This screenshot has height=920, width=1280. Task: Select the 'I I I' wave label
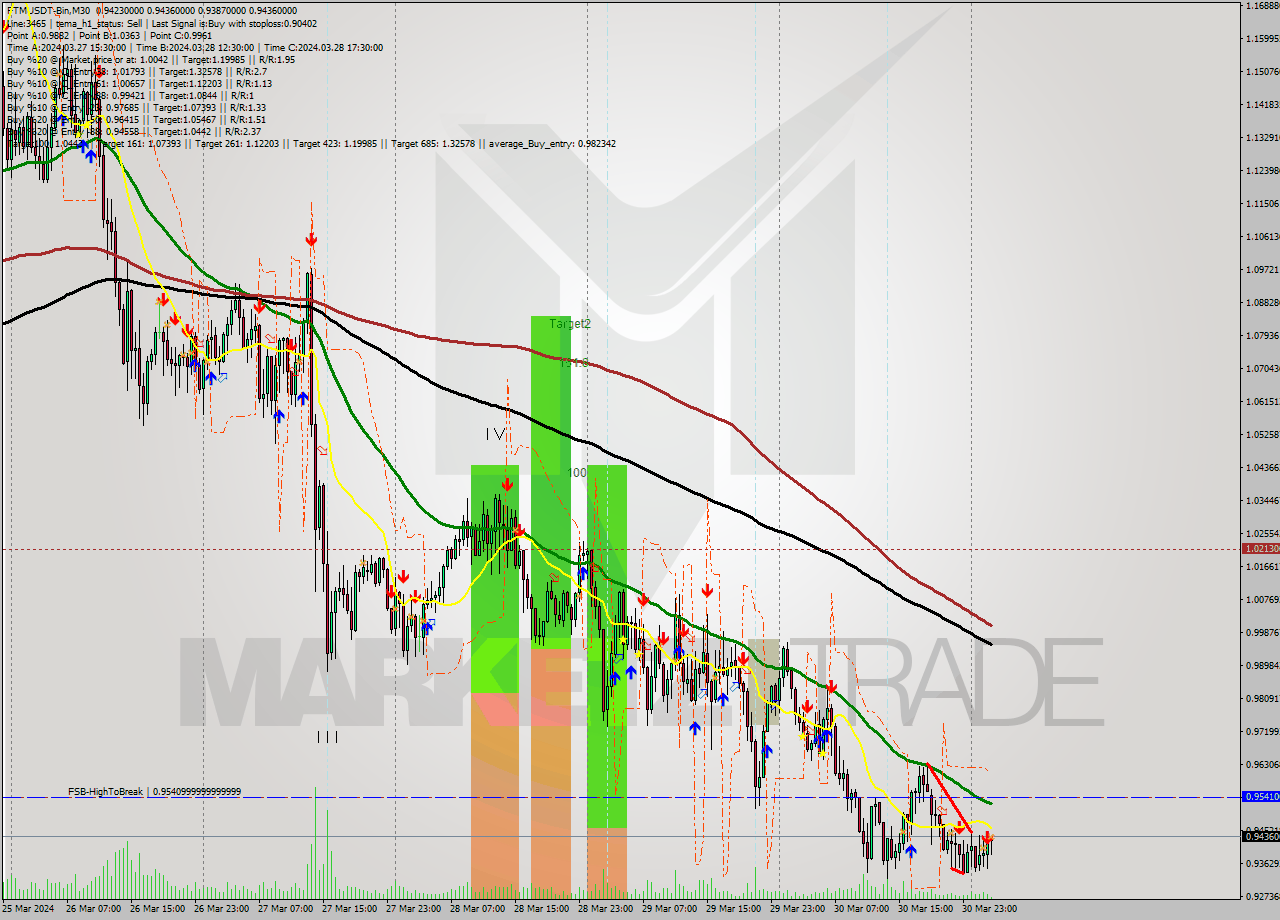coord(327,737)
